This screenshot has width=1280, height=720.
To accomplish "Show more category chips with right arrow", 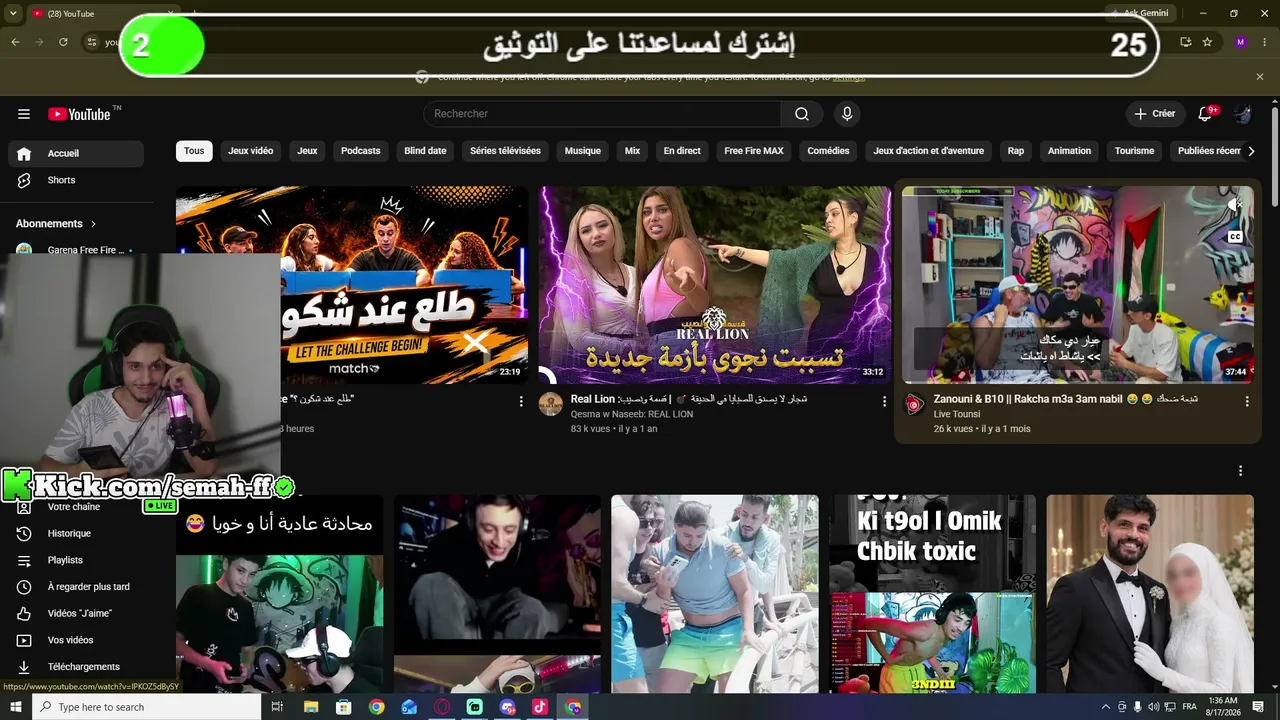I will point(1251,151).
